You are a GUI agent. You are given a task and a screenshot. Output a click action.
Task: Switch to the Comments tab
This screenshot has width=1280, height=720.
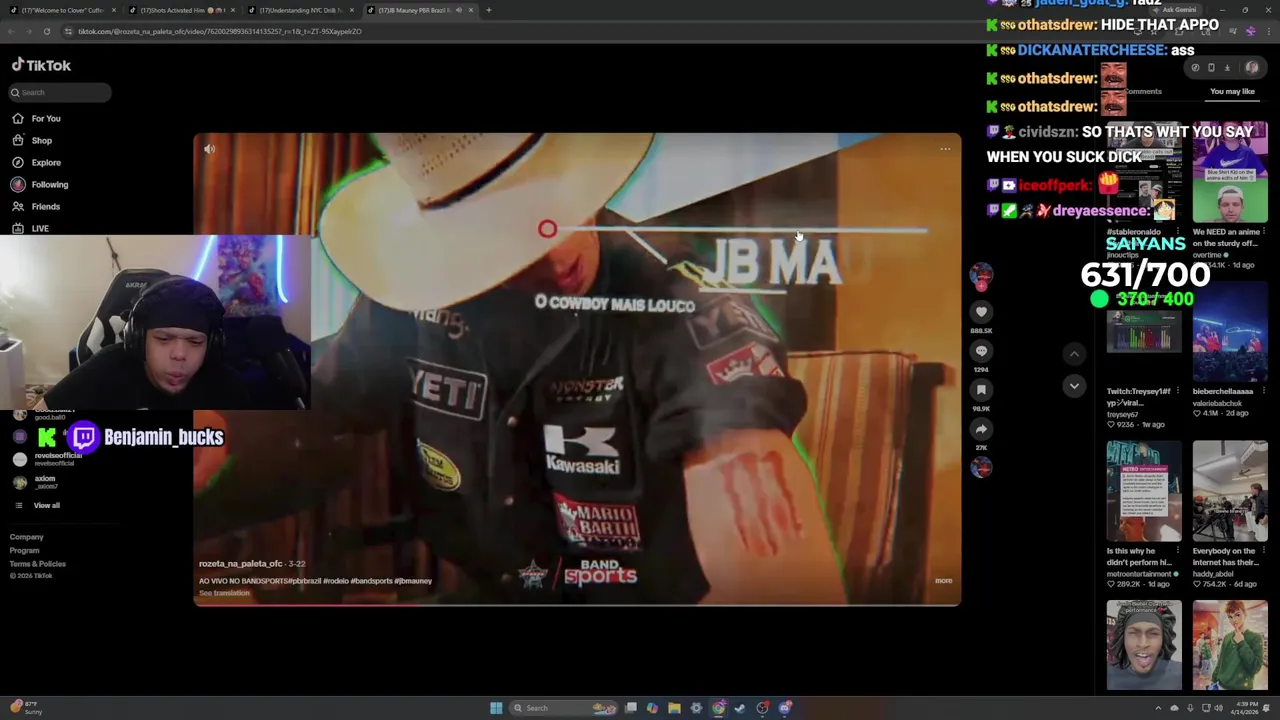tap(1142, 91)
